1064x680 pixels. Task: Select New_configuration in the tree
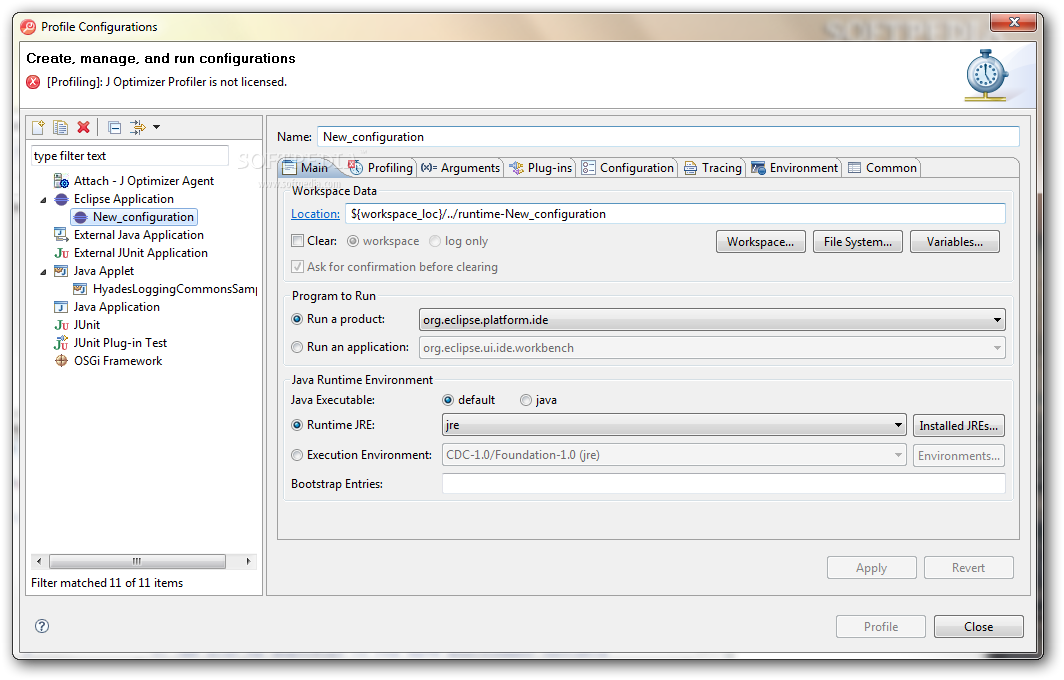coord(134,216)
